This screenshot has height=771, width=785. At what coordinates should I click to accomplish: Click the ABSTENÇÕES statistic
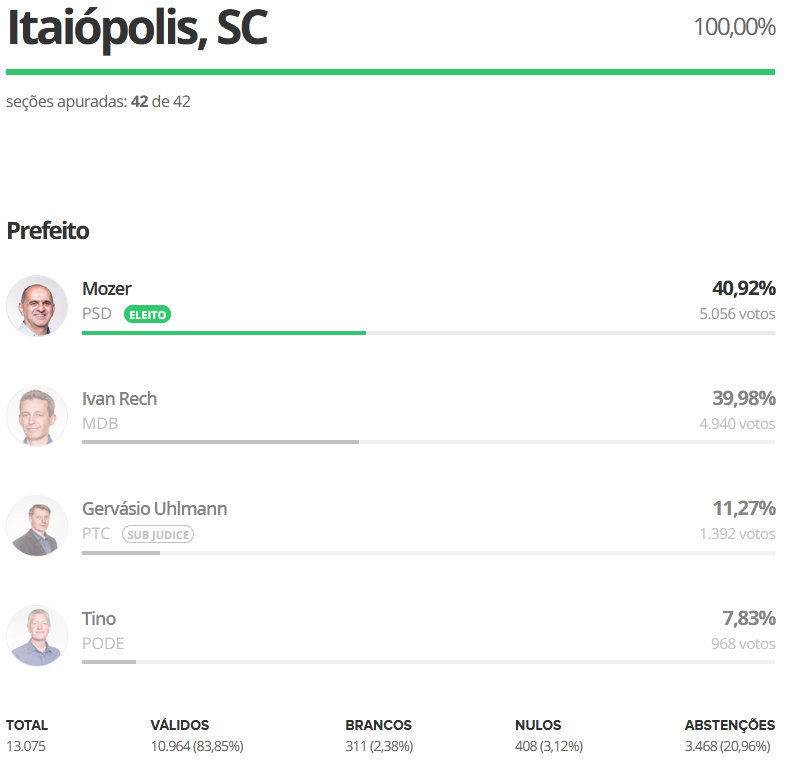(729, 736)
